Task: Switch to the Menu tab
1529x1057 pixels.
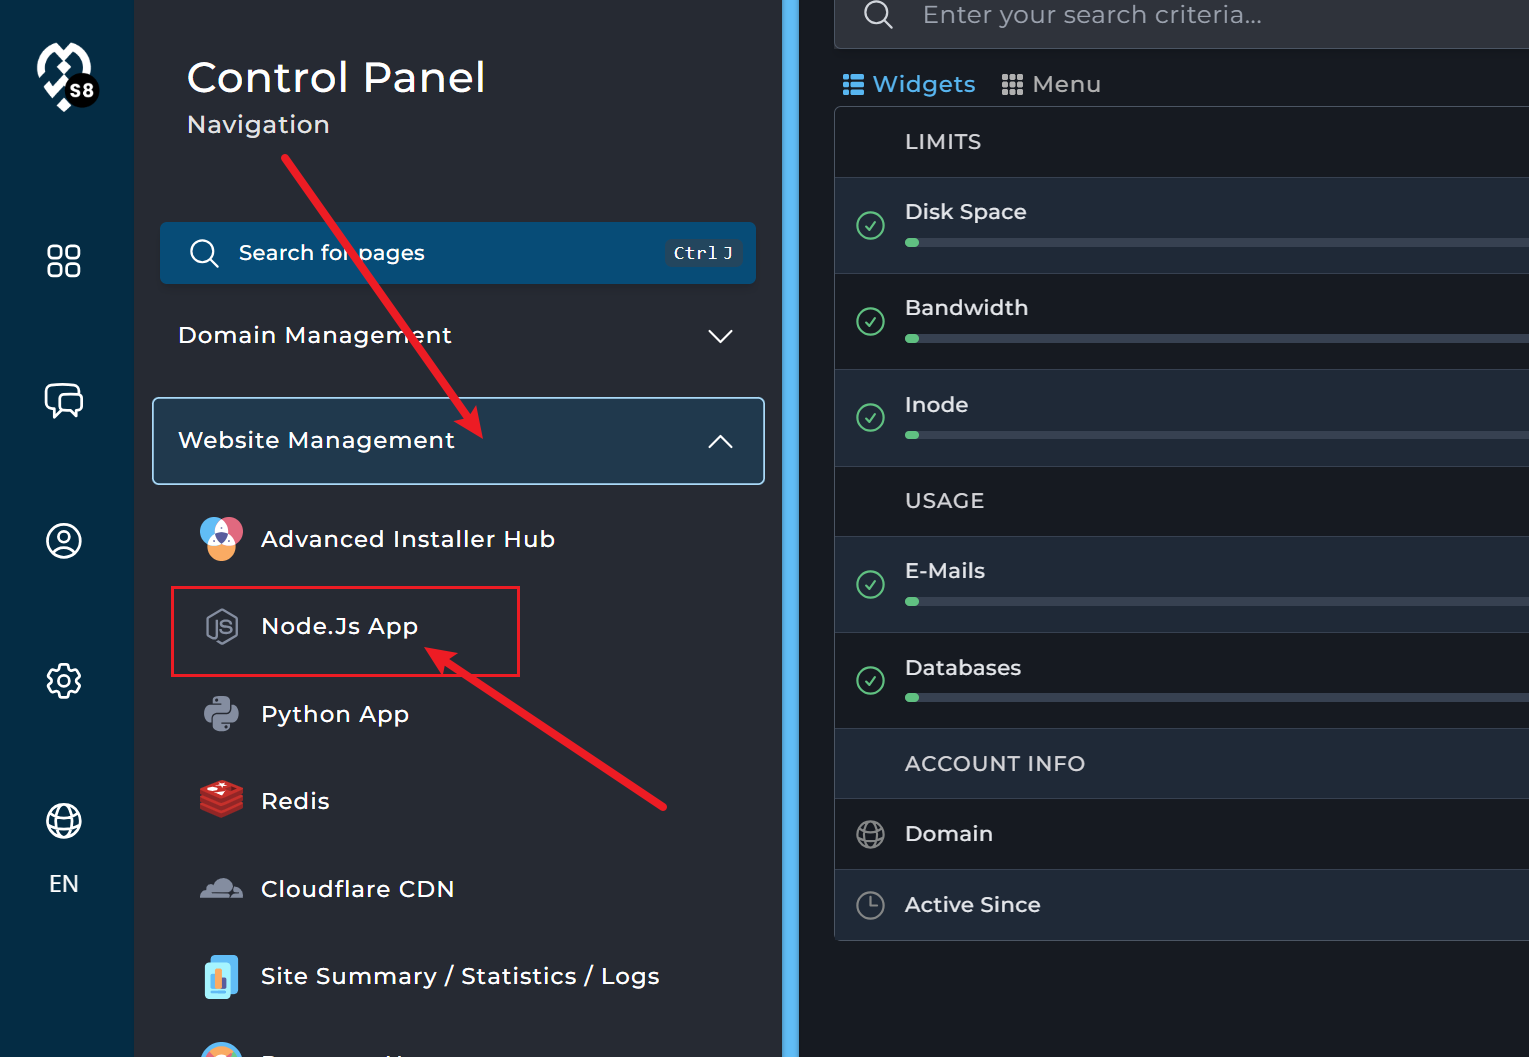Action: [1051, 85]
